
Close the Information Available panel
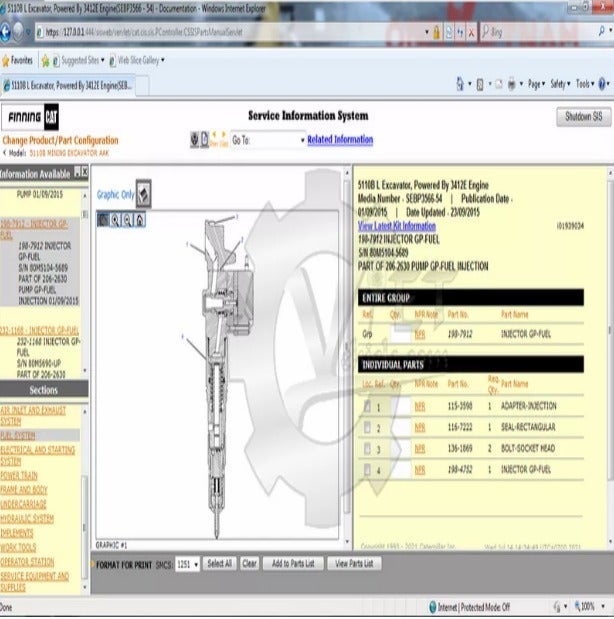pos(84,172)
